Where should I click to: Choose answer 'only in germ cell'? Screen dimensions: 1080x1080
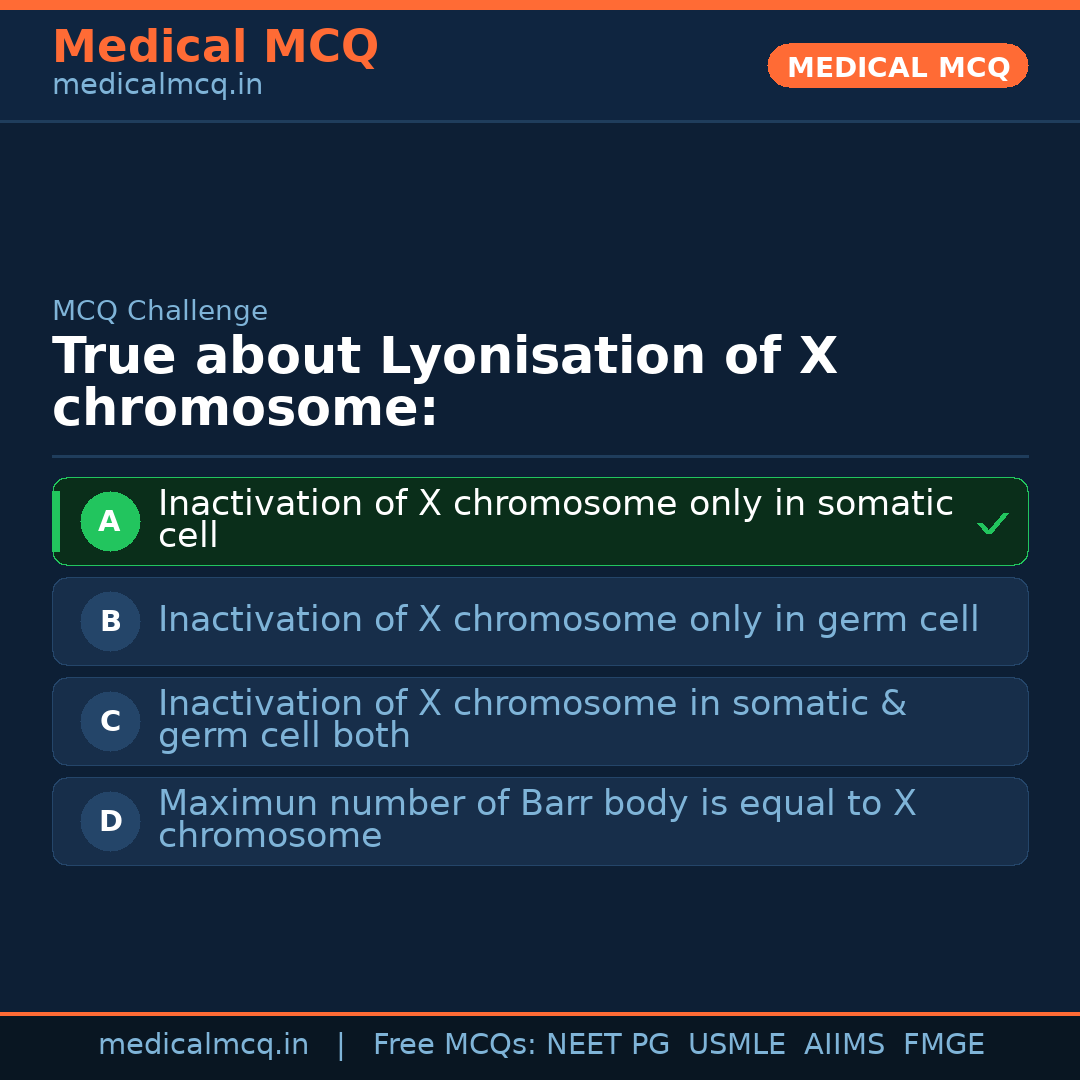(x=568, y=620)
